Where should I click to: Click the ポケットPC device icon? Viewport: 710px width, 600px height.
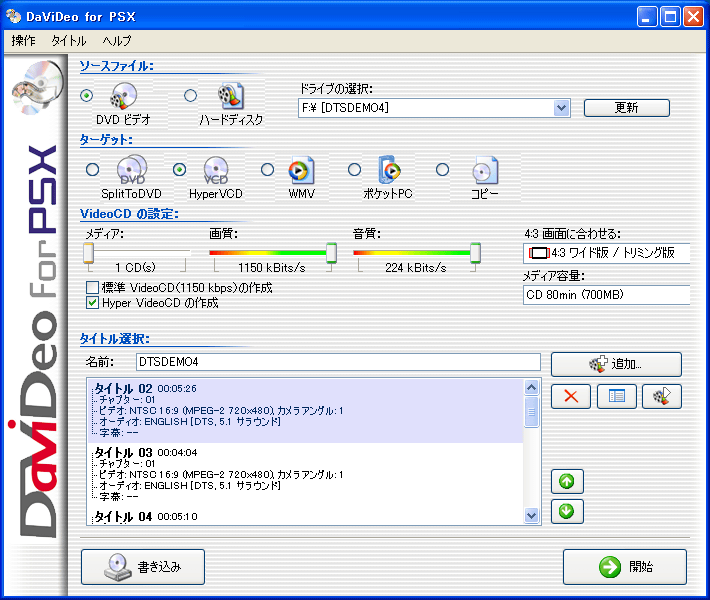point(389,169)
